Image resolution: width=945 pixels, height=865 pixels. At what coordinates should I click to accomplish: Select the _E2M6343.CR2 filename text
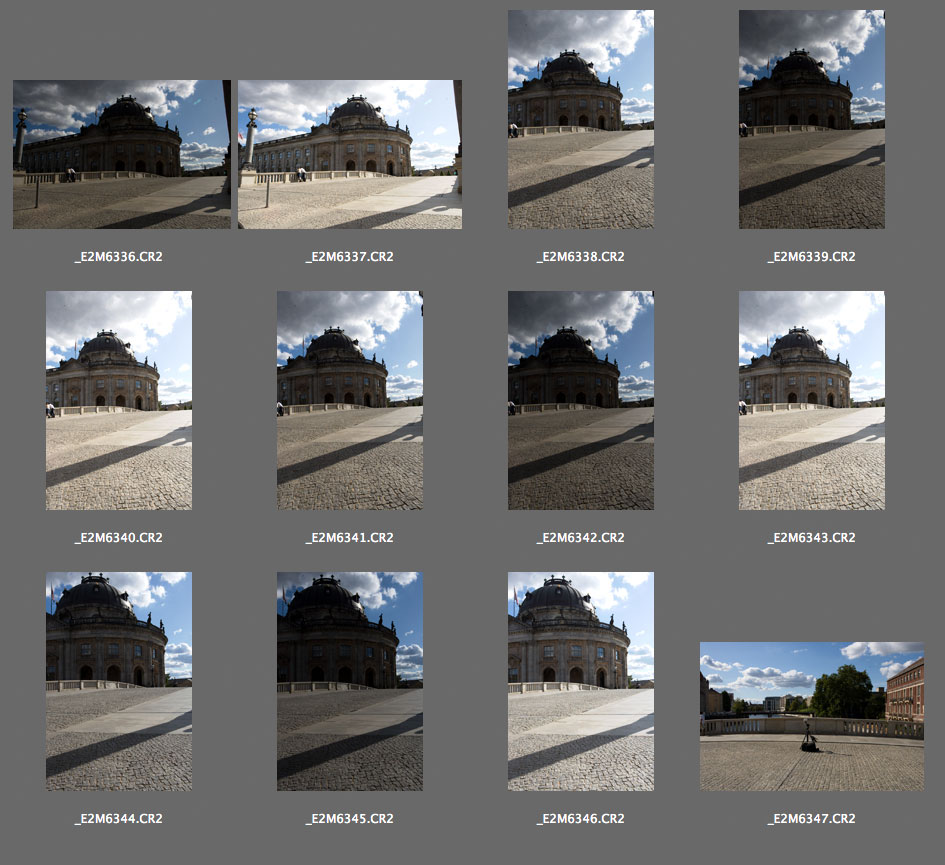812,538
